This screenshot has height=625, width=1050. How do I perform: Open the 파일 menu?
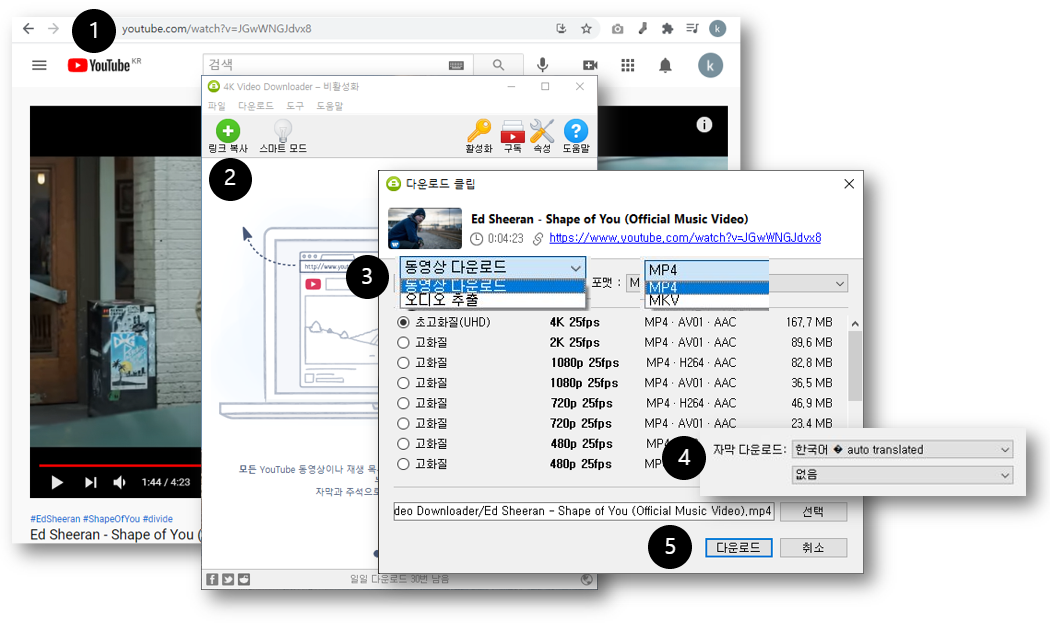click(x=216, y=106)
